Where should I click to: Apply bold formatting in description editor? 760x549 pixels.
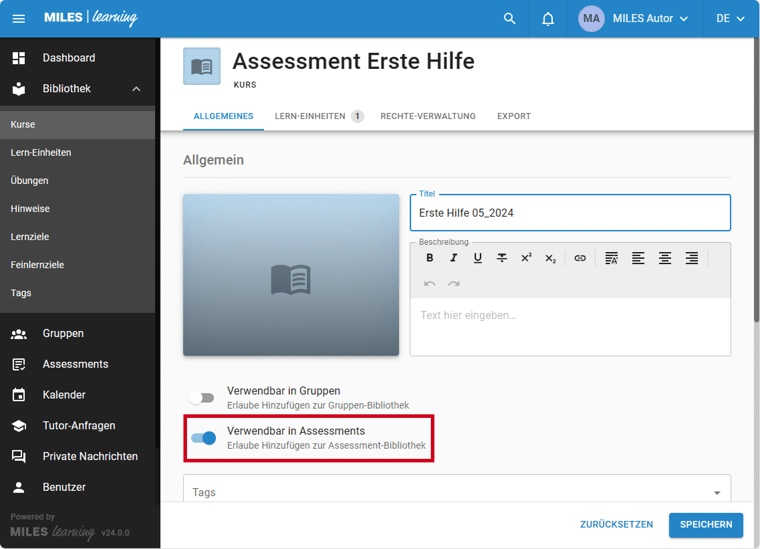coord(430,258)
